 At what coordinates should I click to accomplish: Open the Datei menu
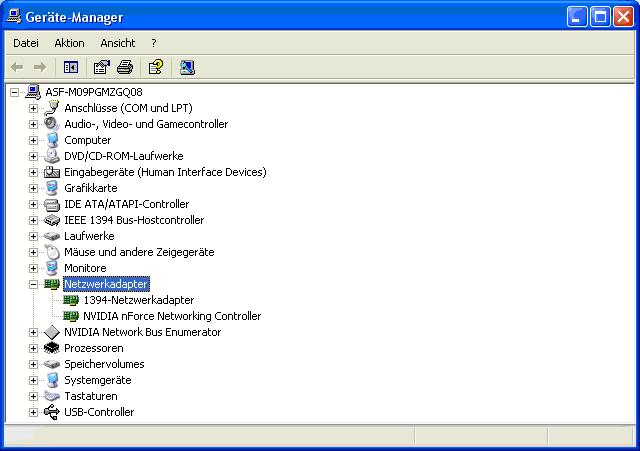coord(26,43)
